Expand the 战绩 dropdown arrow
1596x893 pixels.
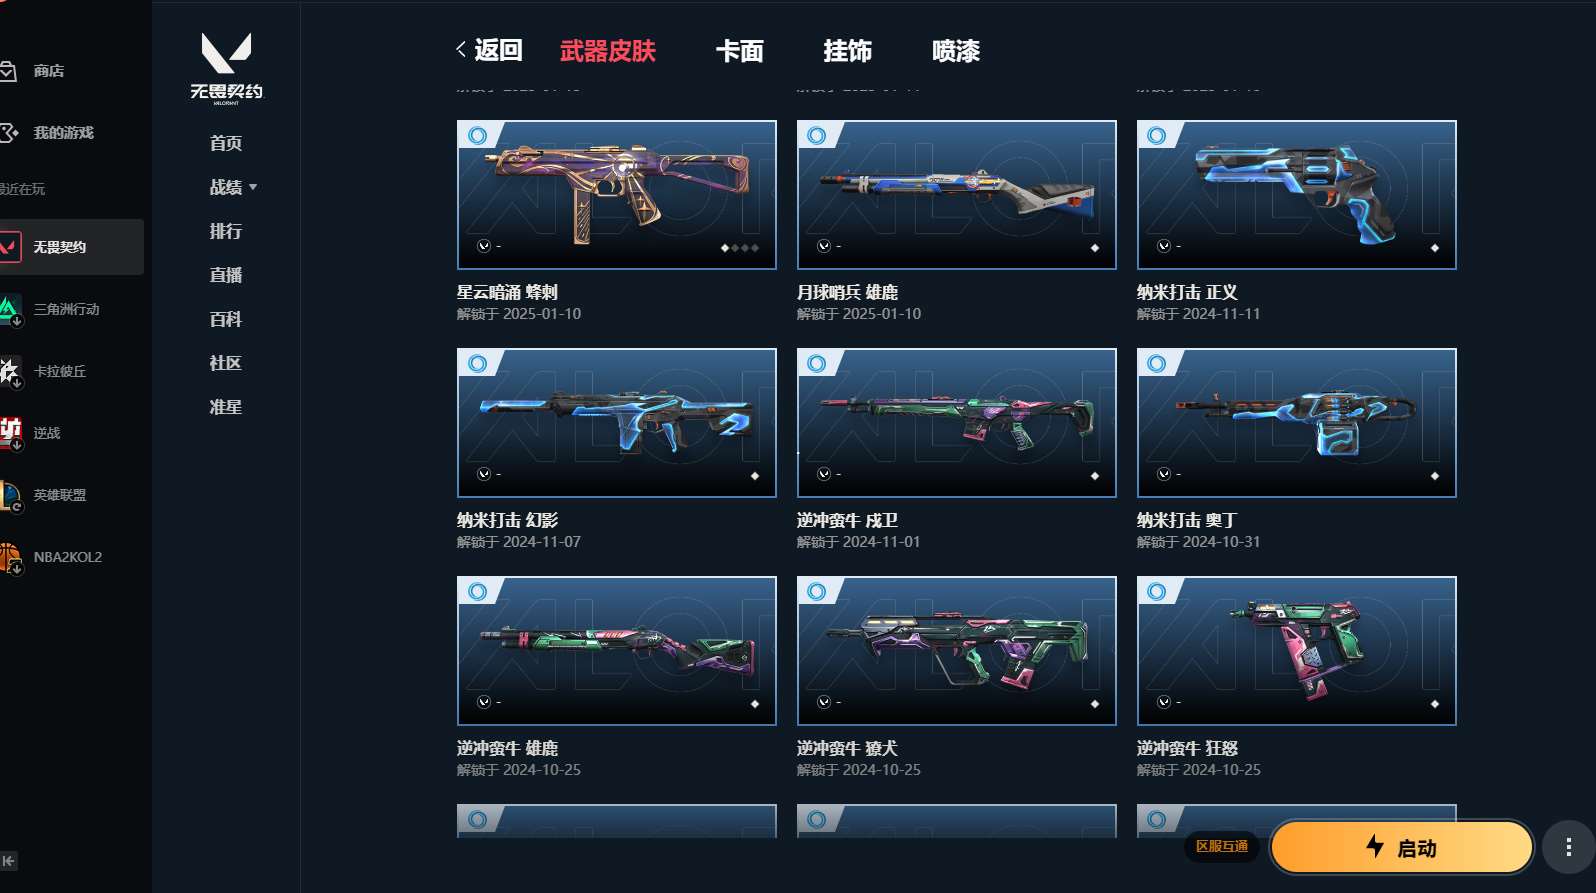click(253, 187)
